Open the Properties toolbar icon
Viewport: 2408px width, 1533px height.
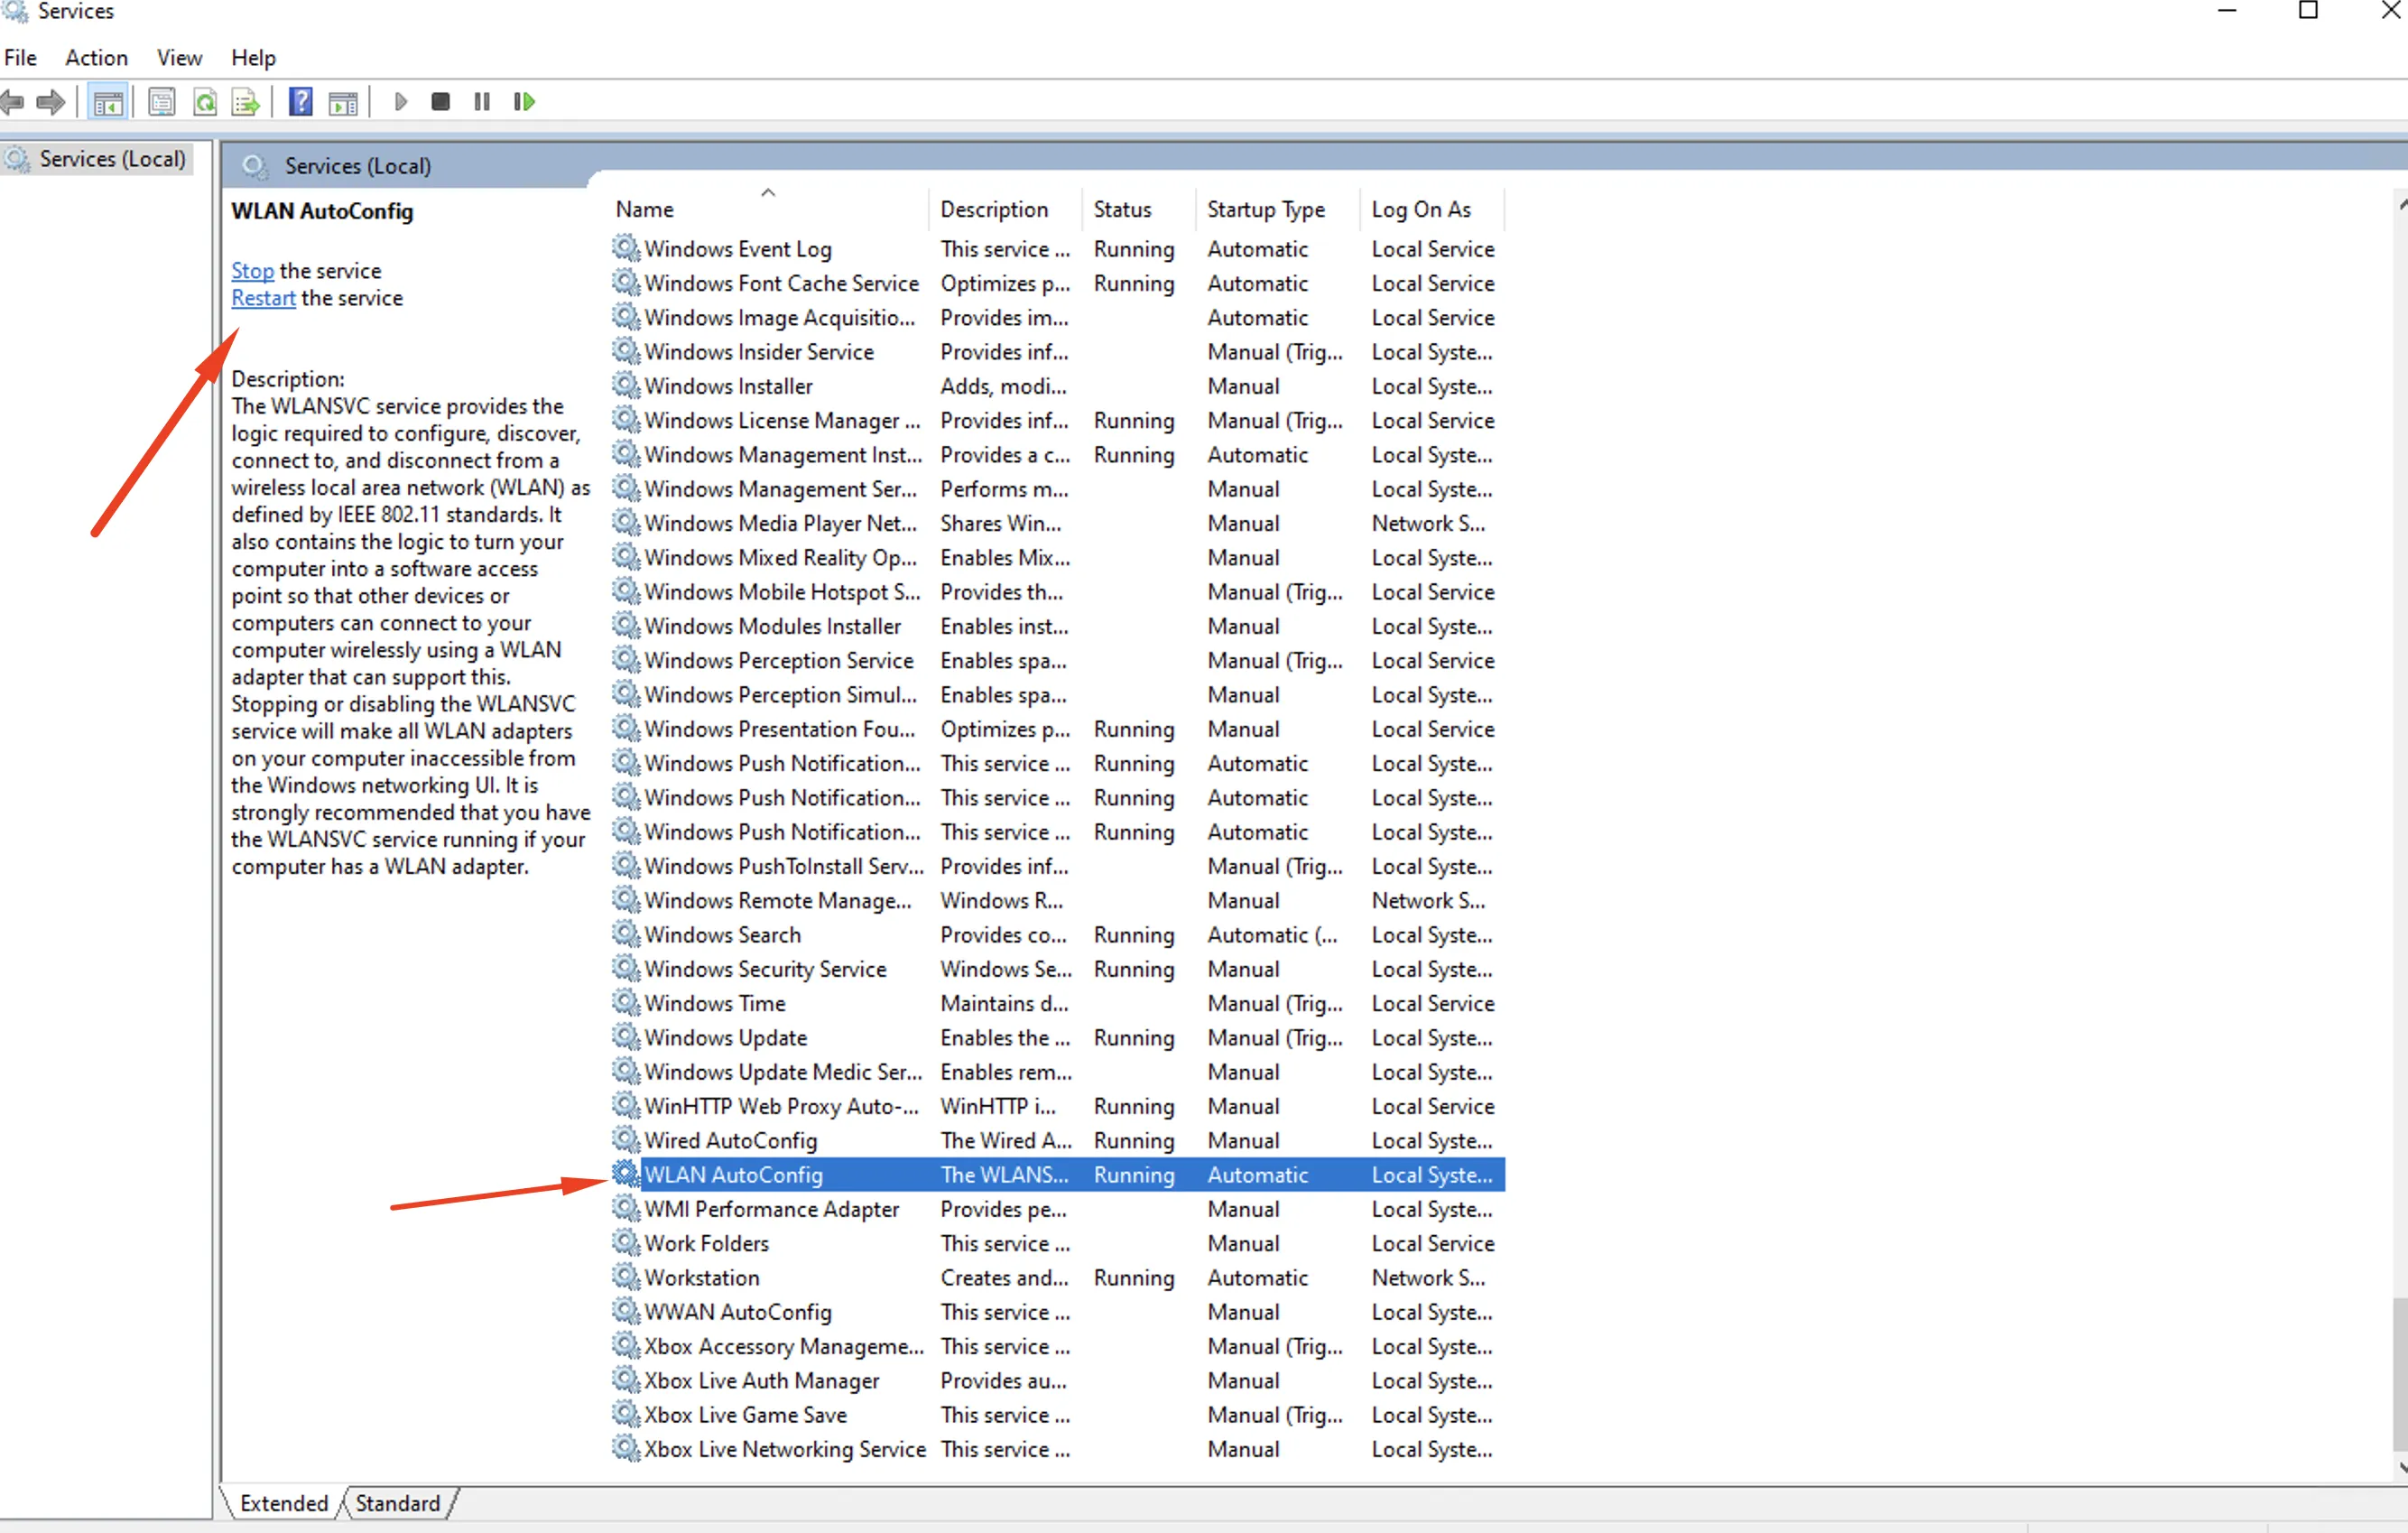coord(161,102)
